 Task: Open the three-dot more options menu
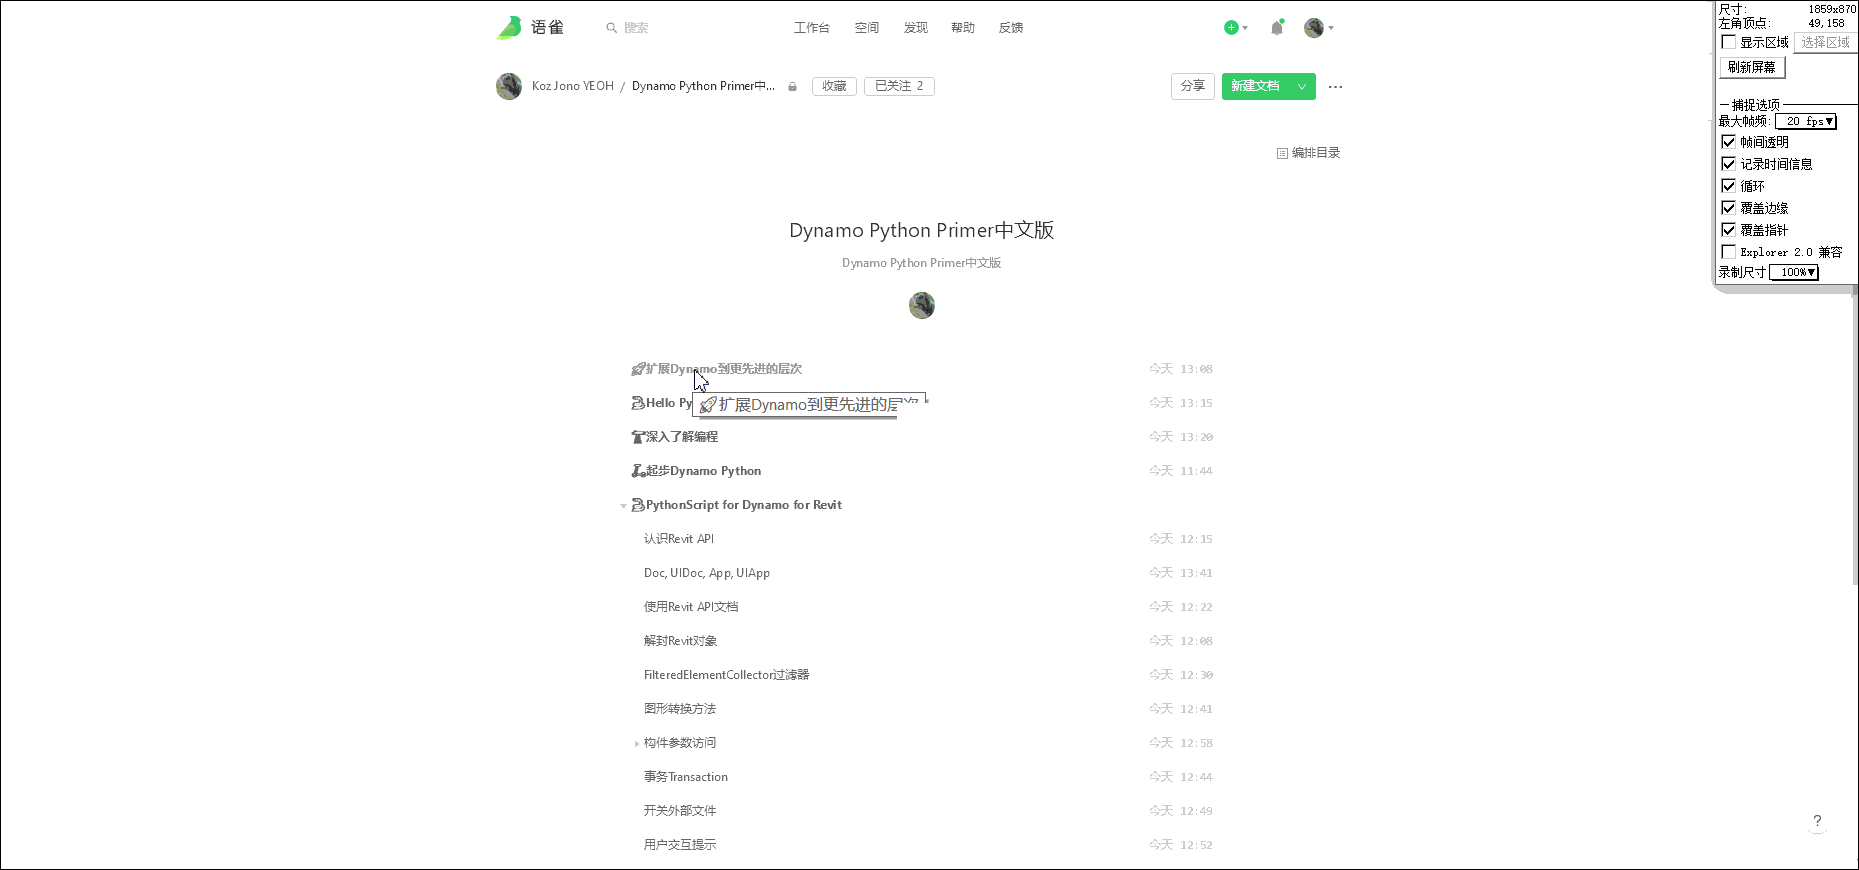tap(1335, 87)
